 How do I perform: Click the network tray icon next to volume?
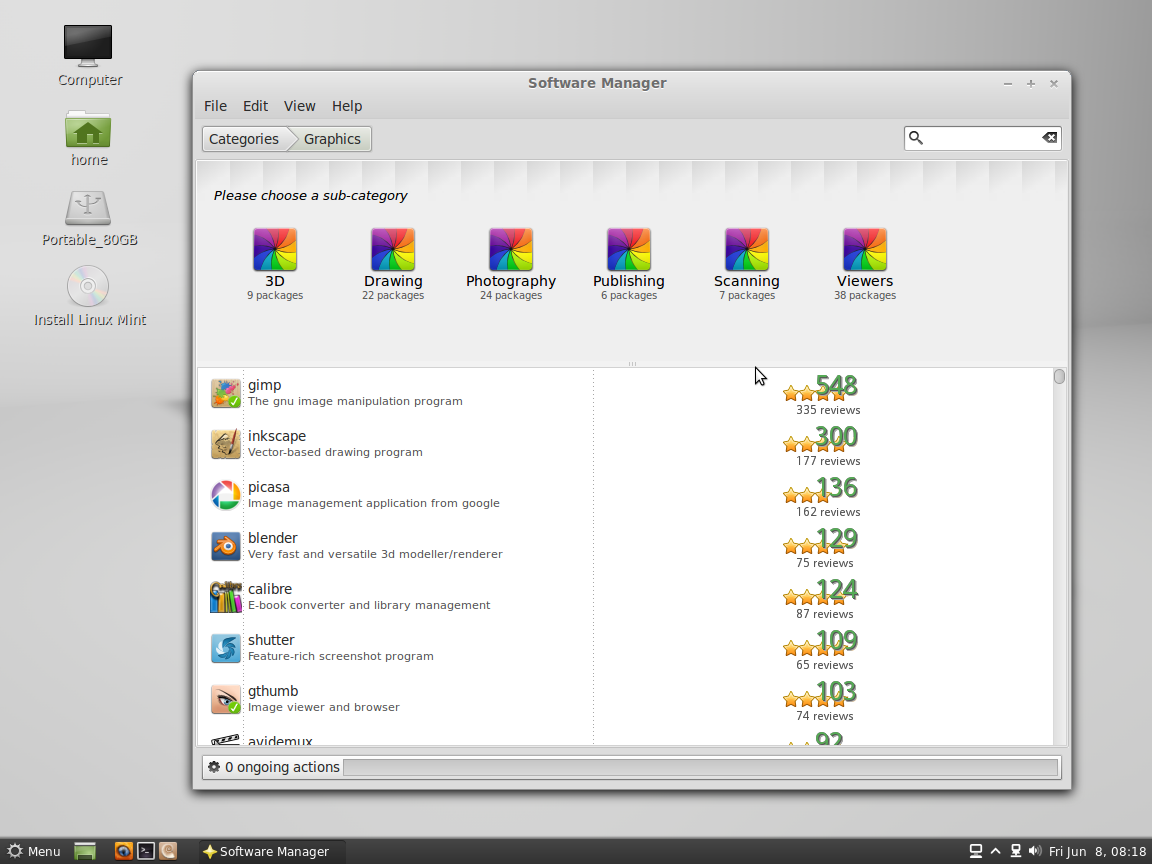(1016, 851)
